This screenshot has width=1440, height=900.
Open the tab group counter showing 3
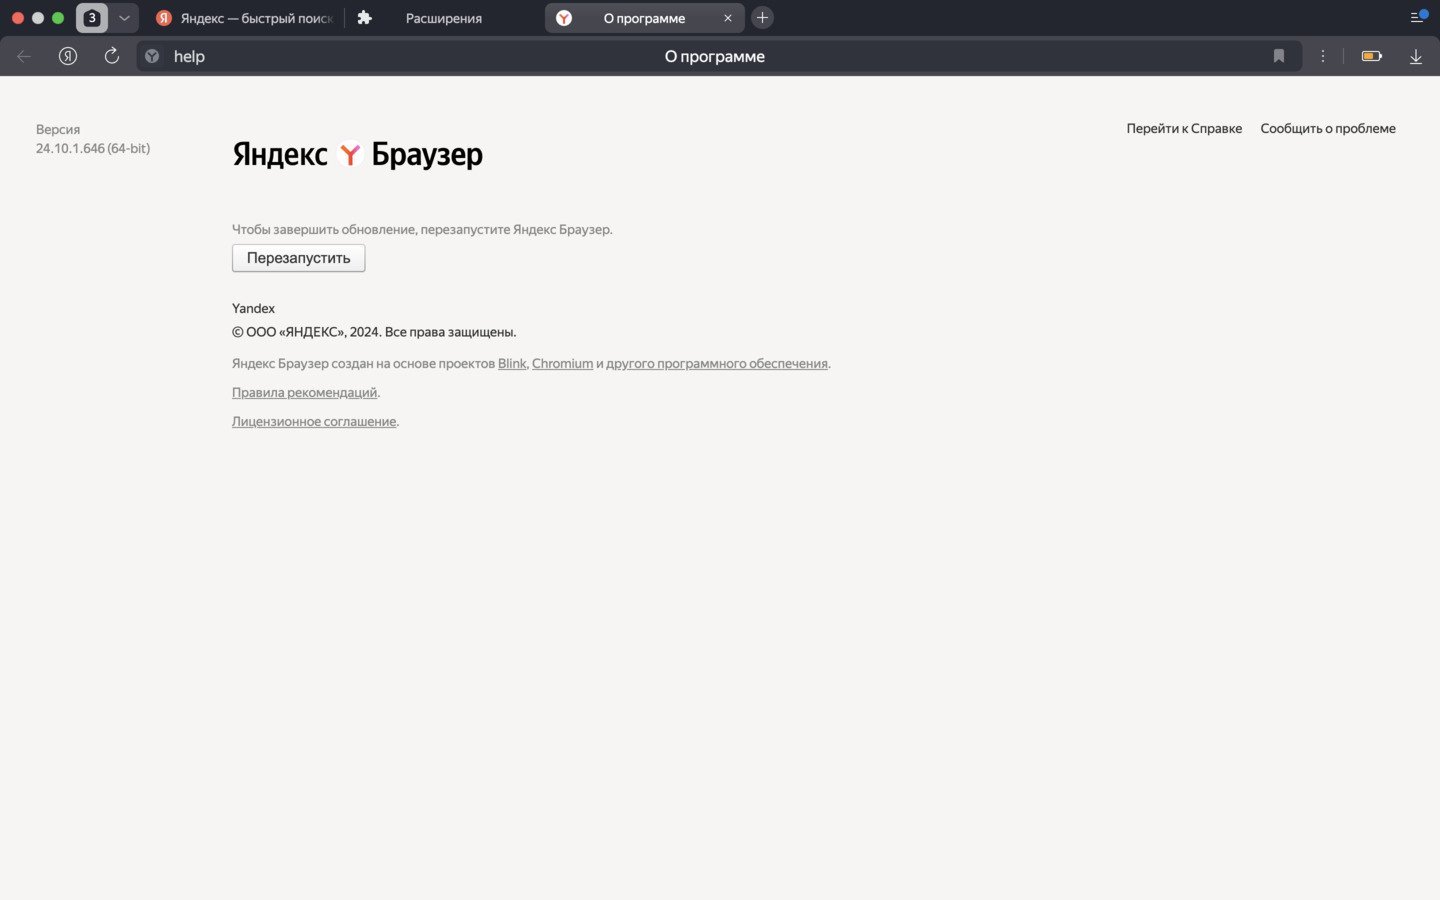coord(92,18)
